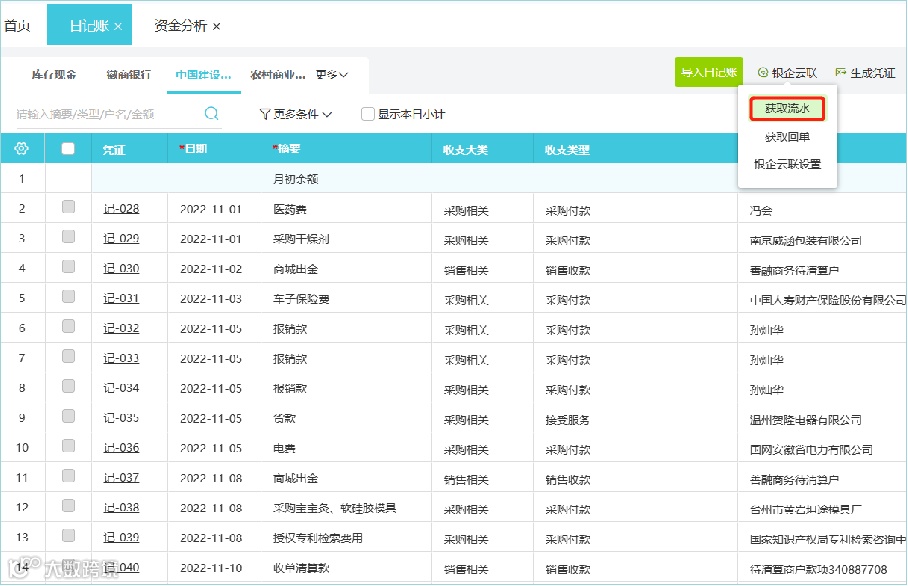Open voucher link 记-033
Image resolution: width=908 pixels, height=586 pixels.
[x=121, y=358]
